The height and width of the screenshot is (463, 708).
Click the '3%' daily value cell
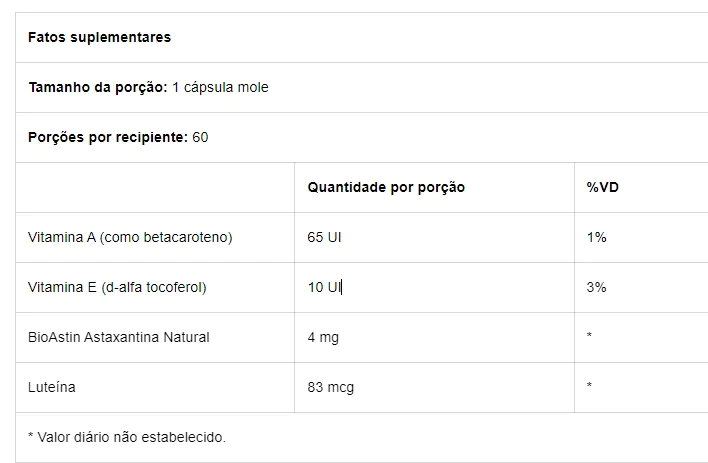coord(597,287)
